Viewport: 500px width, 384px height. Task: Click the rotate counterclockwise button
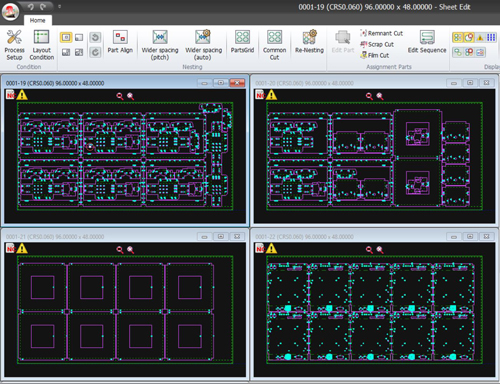click(x=95, y=37)
